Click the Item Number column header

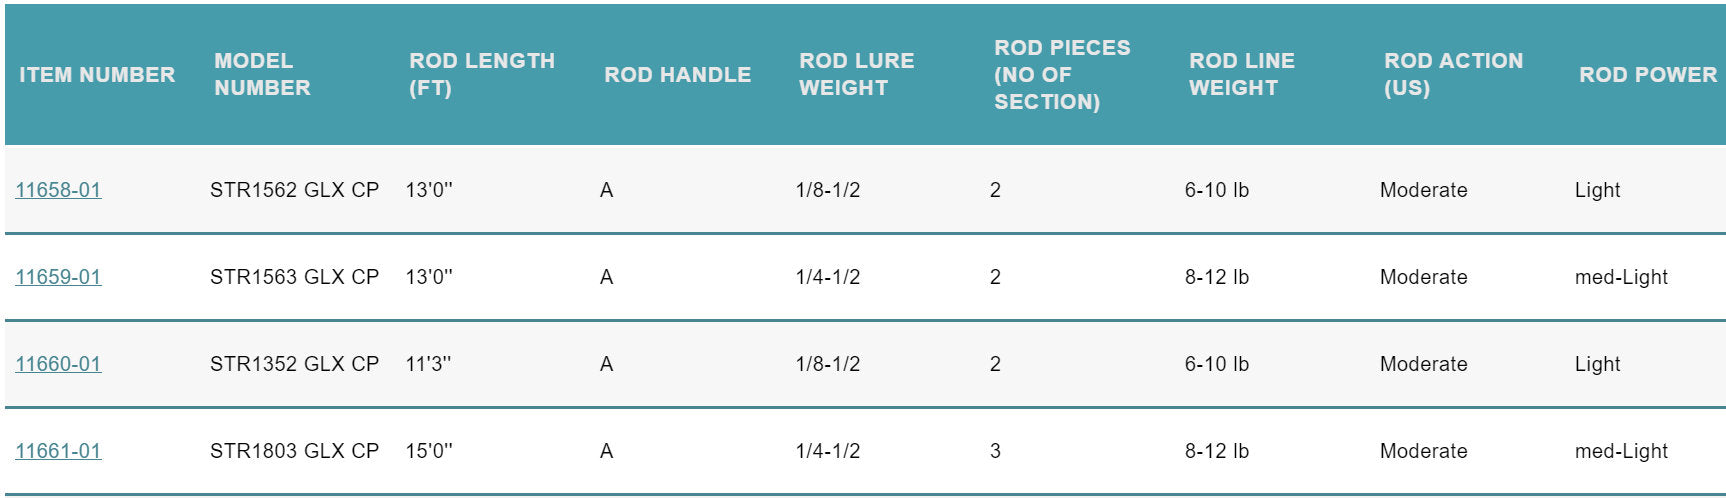[x=97, y=75]
